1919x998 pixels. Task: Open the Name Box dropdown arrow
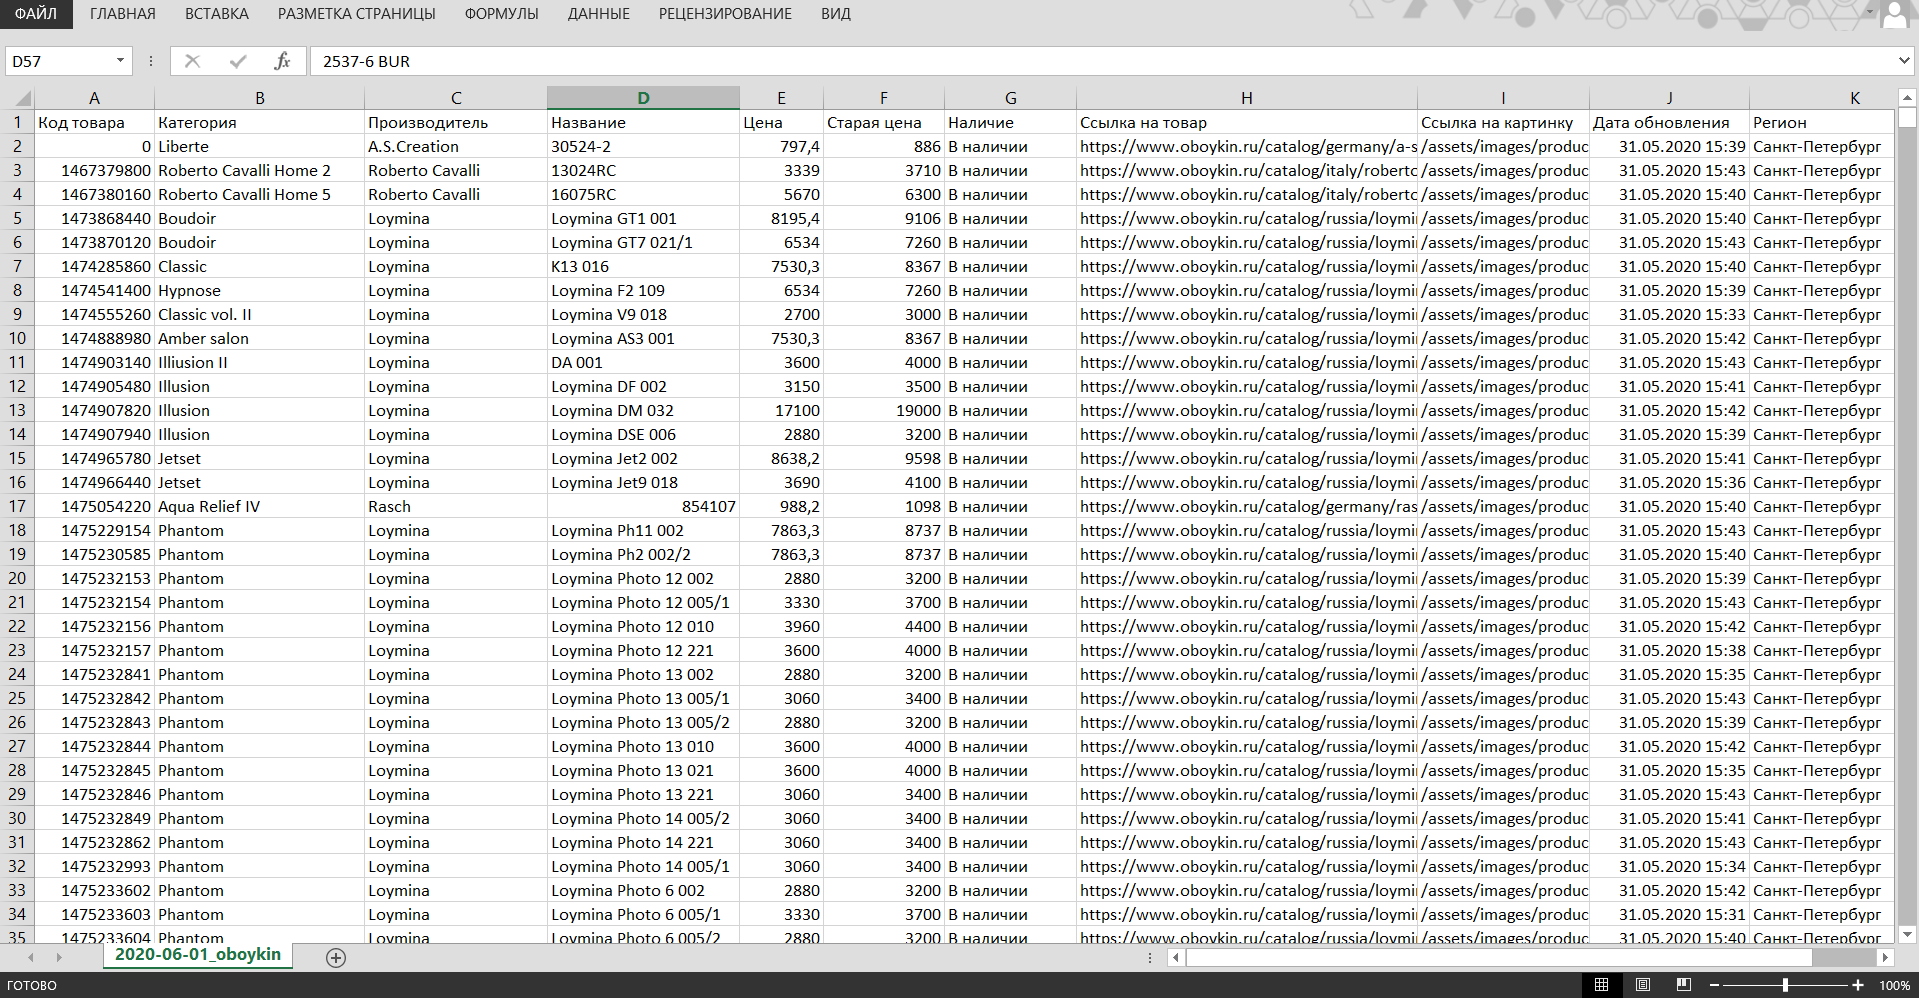120,61
